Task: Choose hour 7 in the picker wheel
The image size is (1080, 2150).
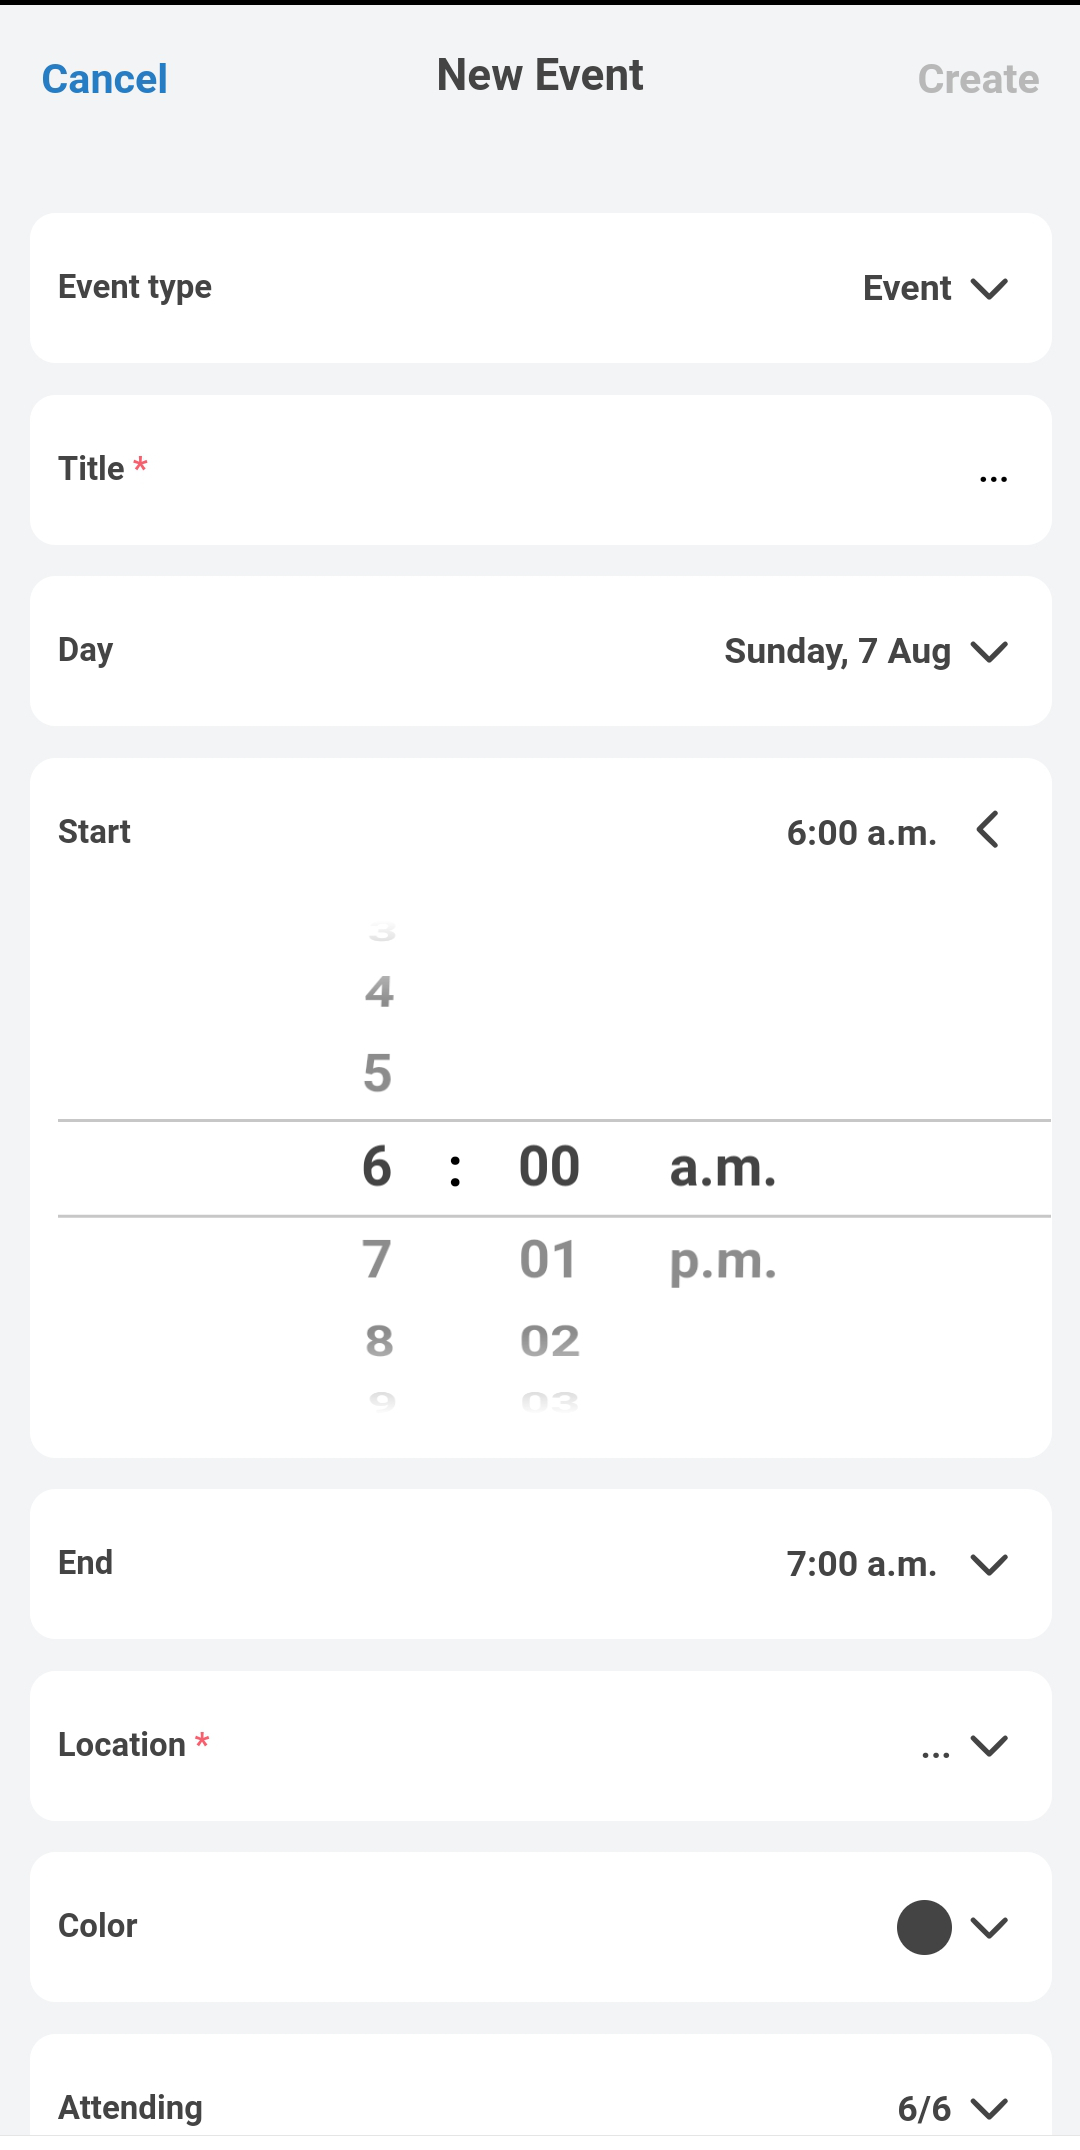Action: point(377,1259)
